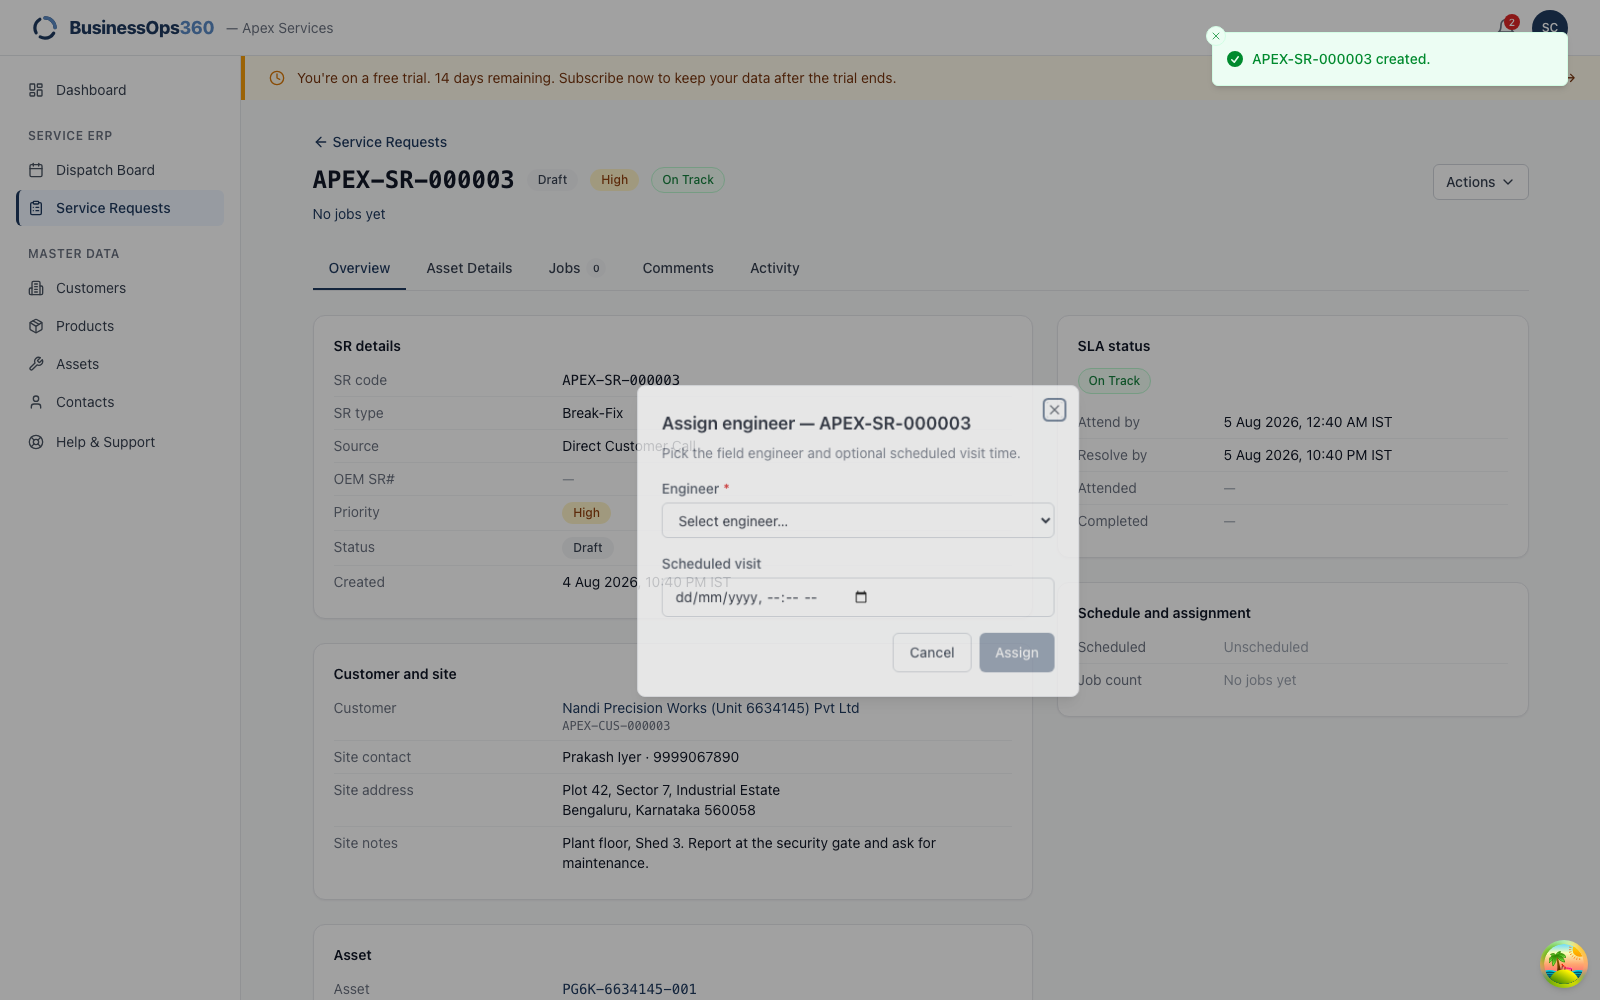
Task: Open Dispatch Board calendar icon
Action: point(36,170)
